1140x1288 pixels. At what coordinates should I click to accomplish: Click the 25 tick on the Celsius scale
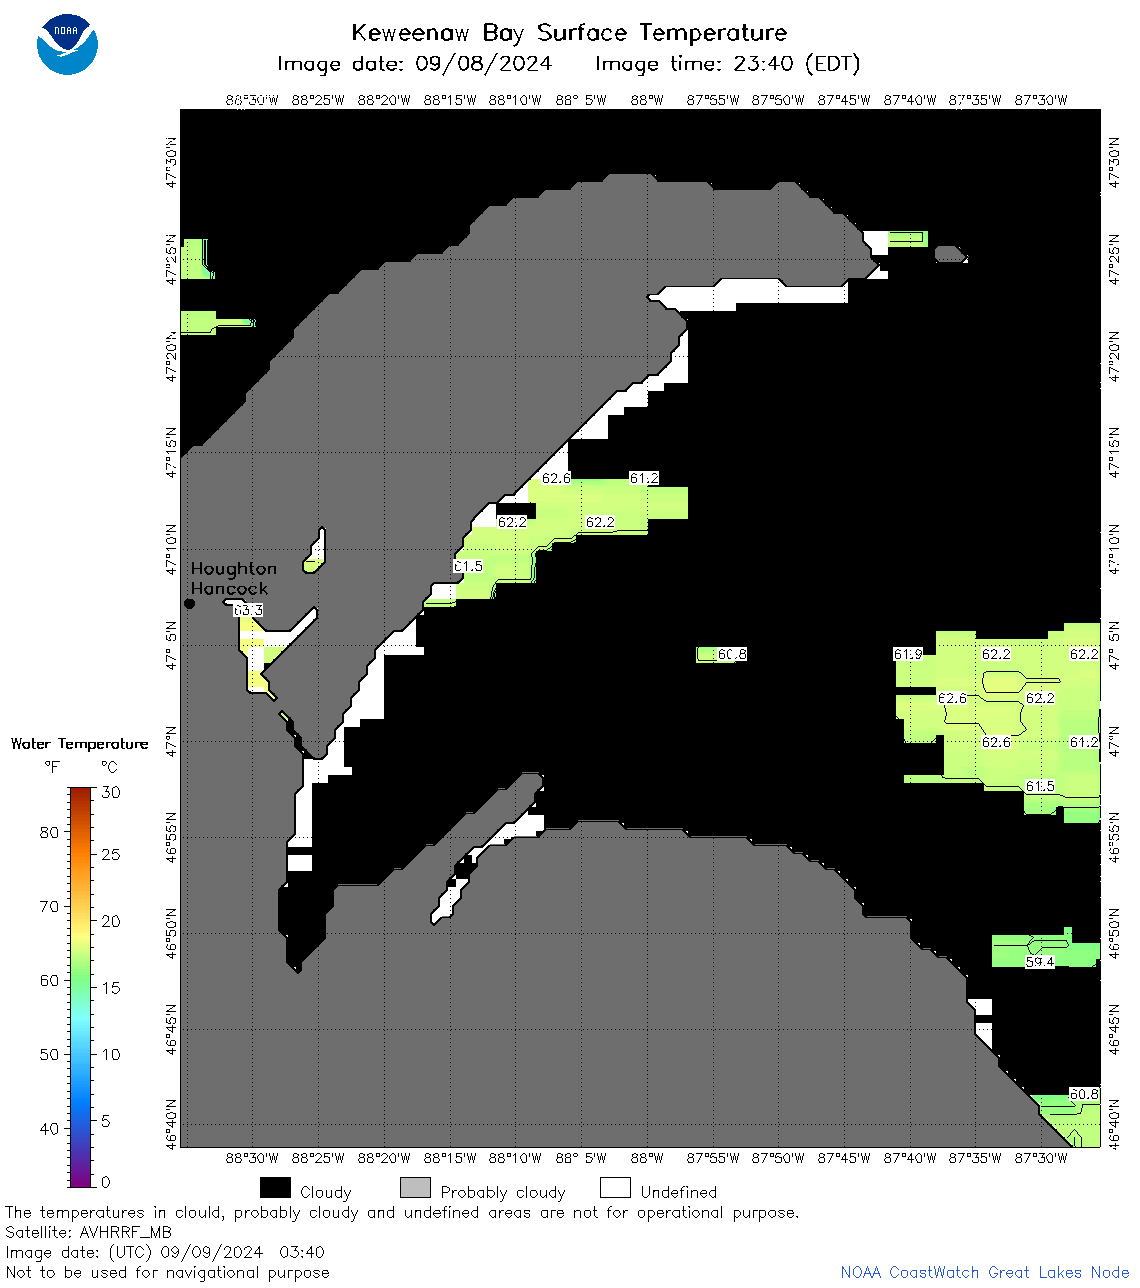click(111, 854)
